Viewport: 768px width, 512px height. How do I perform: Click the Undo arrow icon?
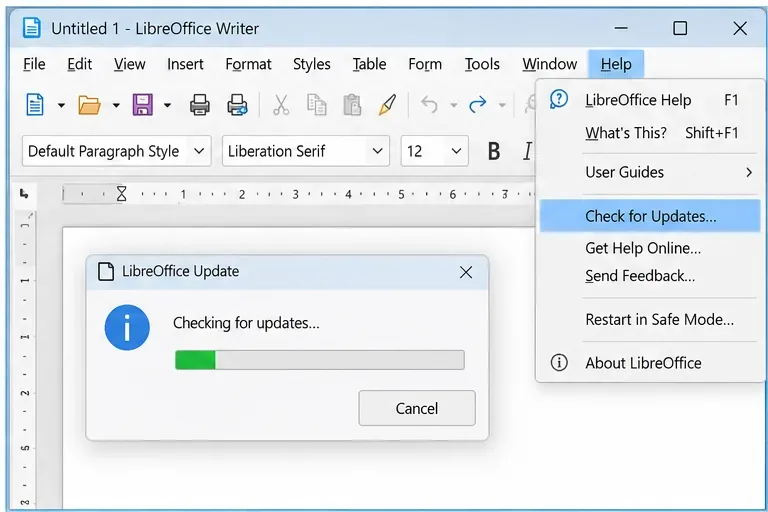tap(430, 104)
